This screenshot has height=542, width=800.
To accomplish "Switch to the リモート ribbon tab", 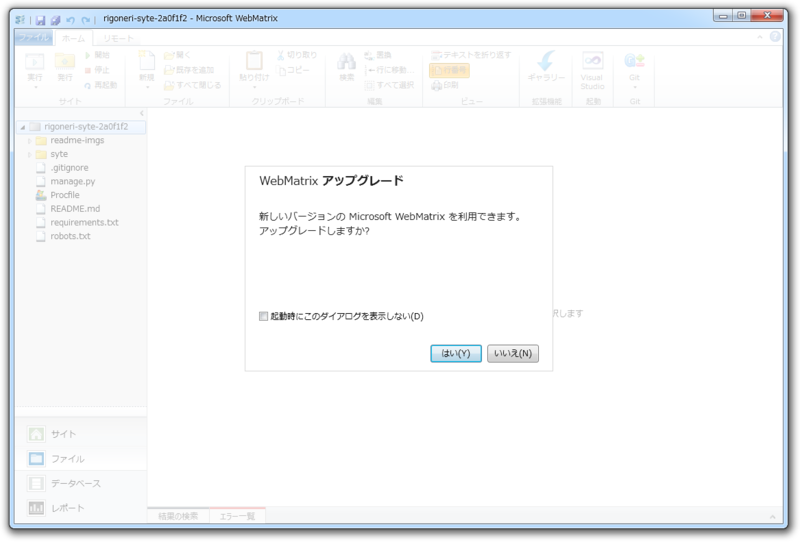I will (x=118, y=38).
